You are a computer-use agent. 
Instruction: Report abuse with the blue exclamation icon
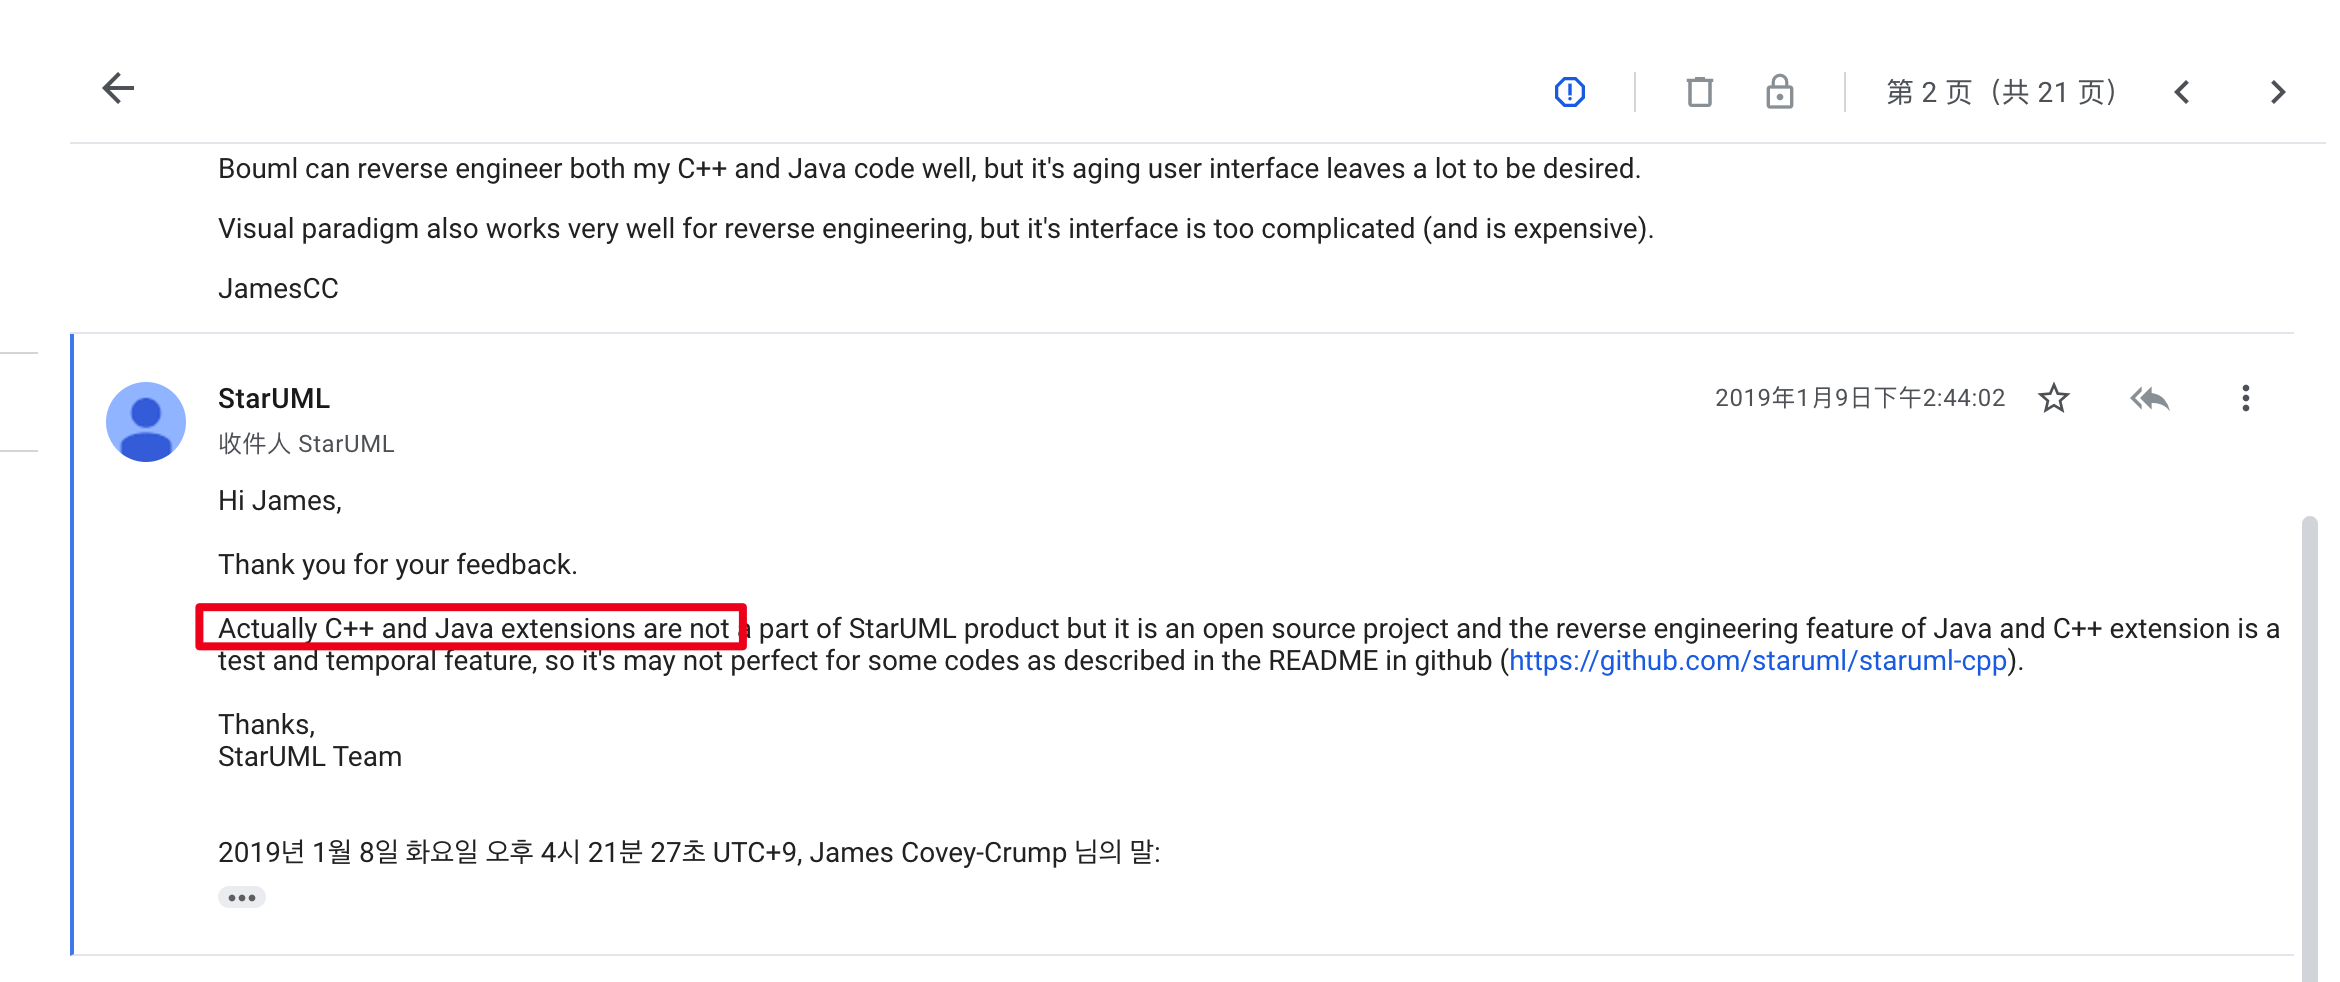(1570, 92)
